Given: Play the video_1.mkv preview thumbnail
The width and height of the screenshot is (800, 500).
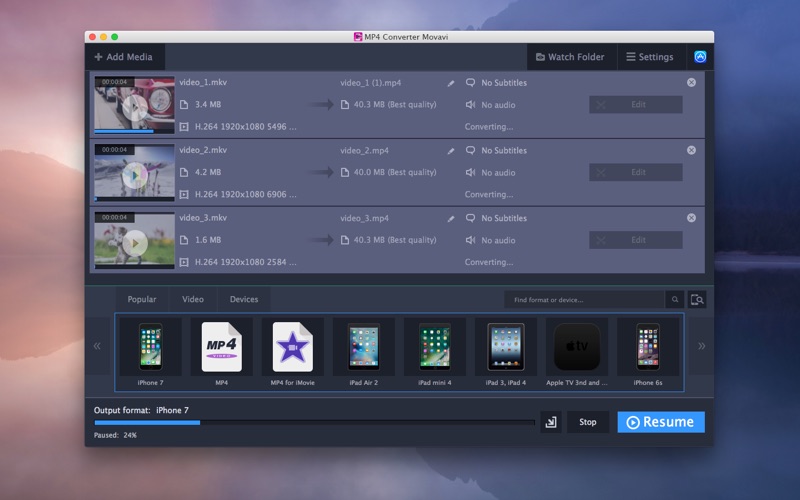Looking at the screenshot, I should (x=135, y=108).
